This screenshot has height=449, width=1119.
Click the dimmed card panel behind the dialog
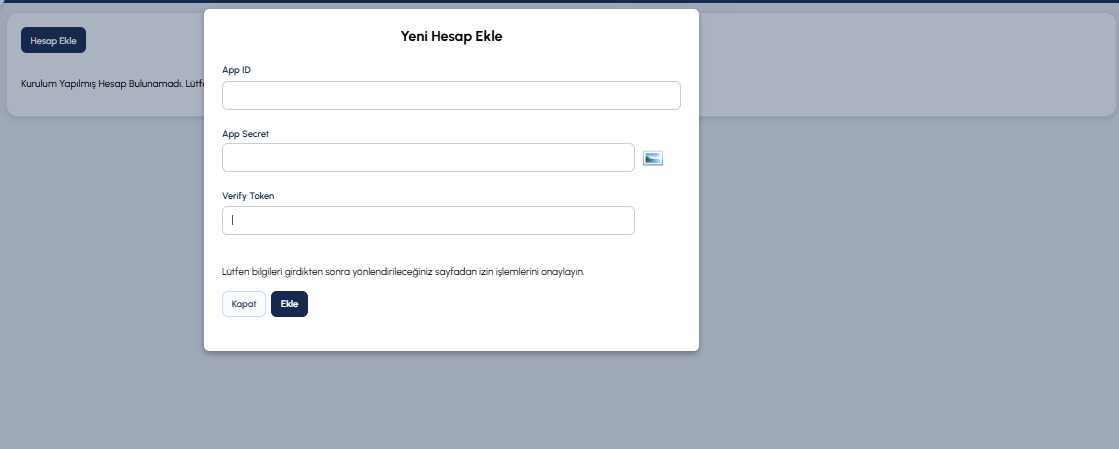click(x=906, y=64)
